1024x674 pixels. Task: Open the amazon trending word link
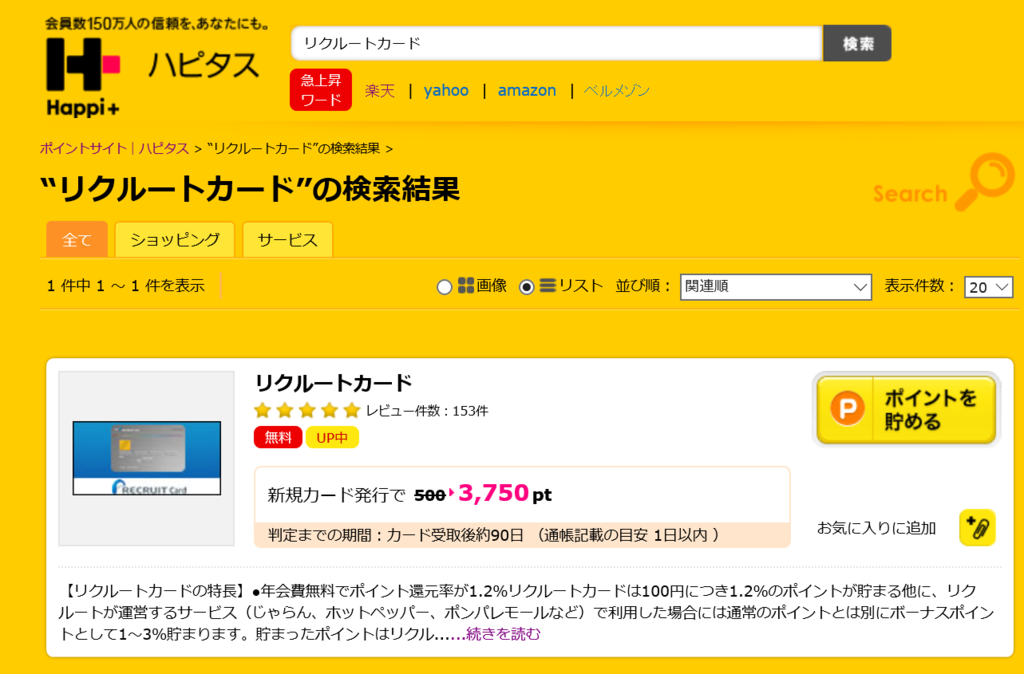point(527,90)
